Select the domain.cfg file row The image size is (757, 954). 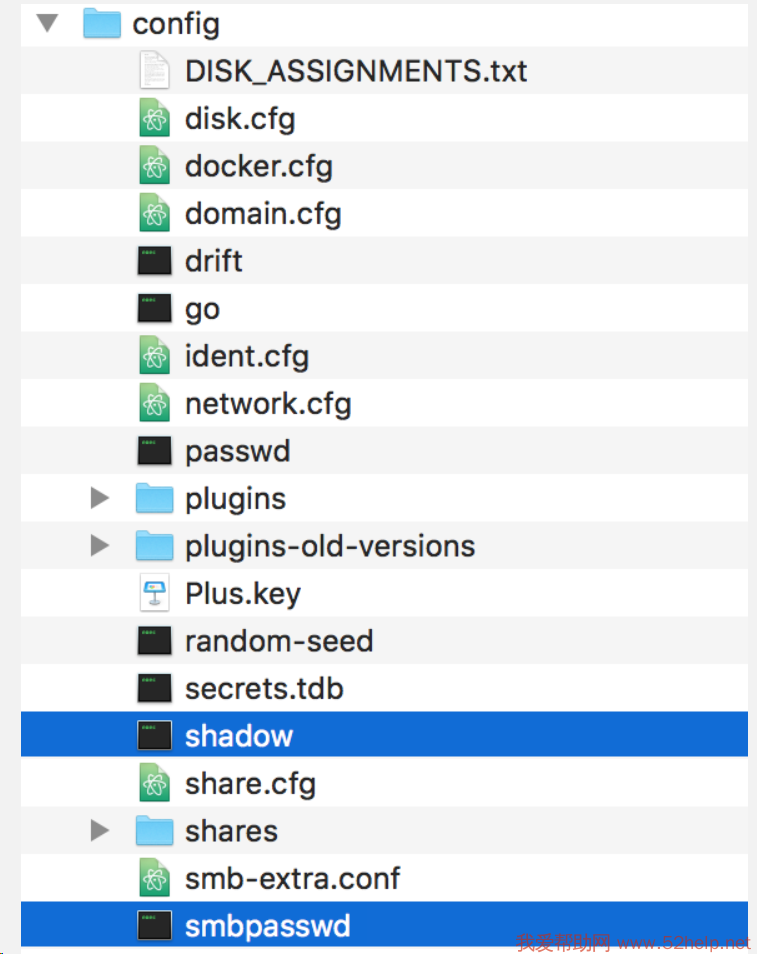click(262, 214)
